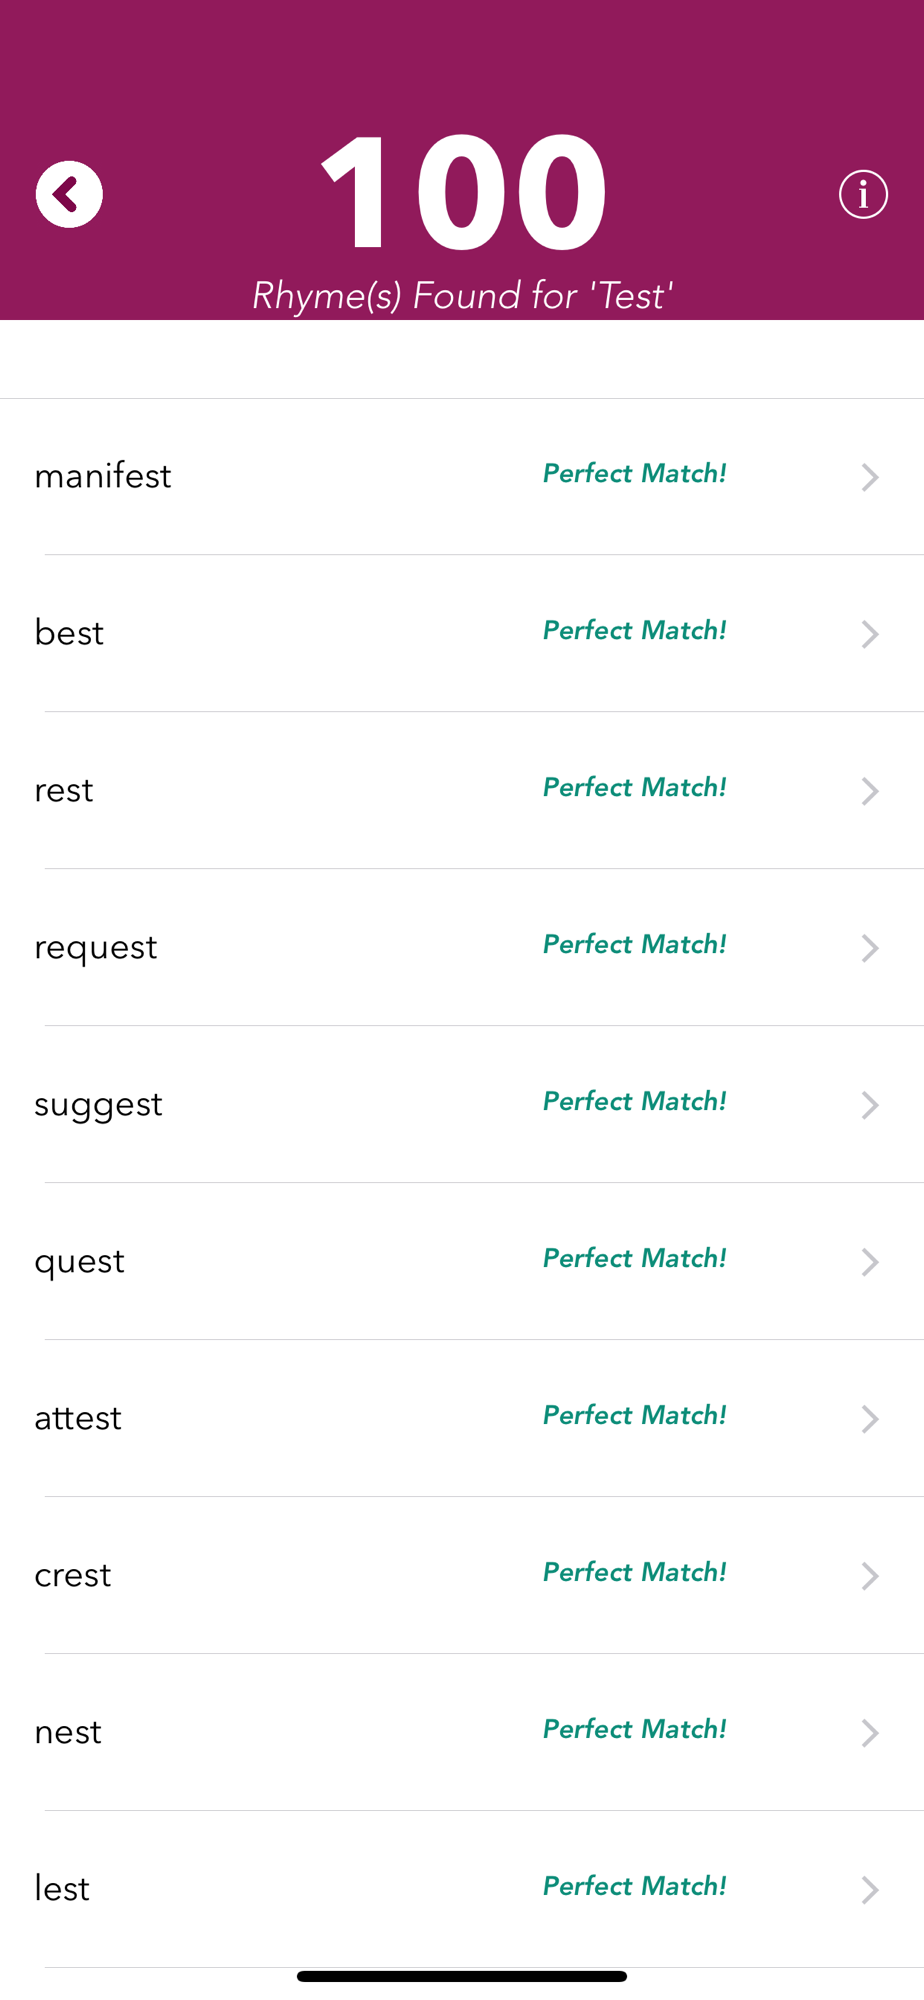Tap the chevron next to 'request'
This screenshot has width=924, height=2000.
(x=869, y=948)
